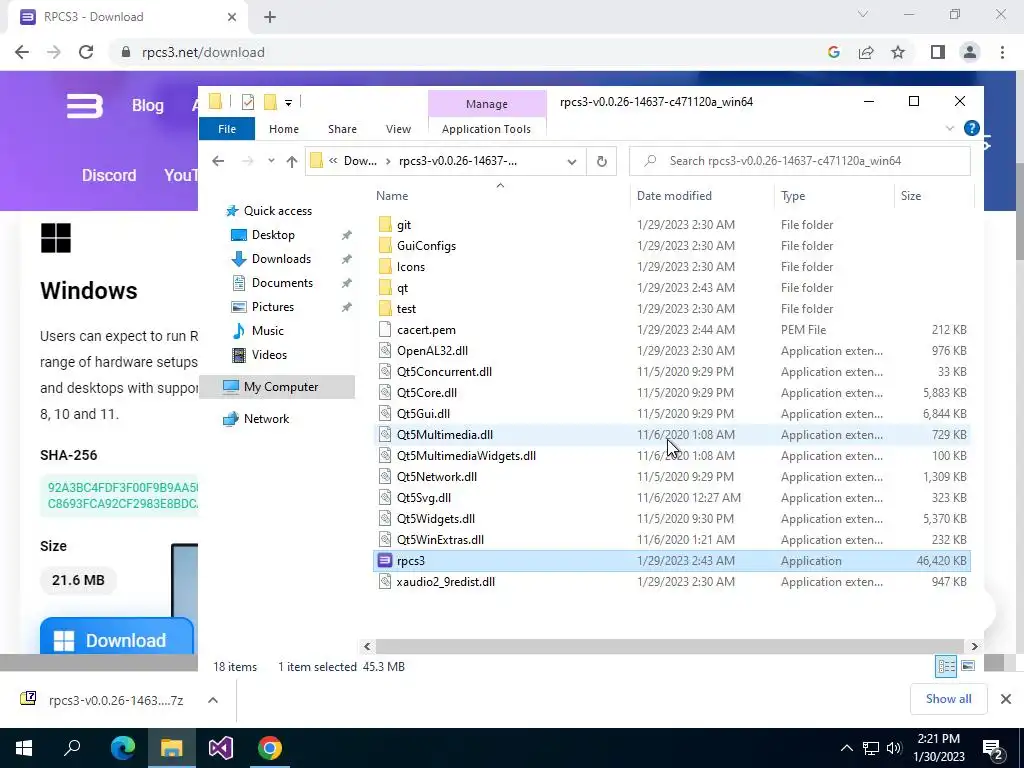Screen dimensions: 1024x768
Task: Open the Application Tools tab
Action: coord(487,129)
